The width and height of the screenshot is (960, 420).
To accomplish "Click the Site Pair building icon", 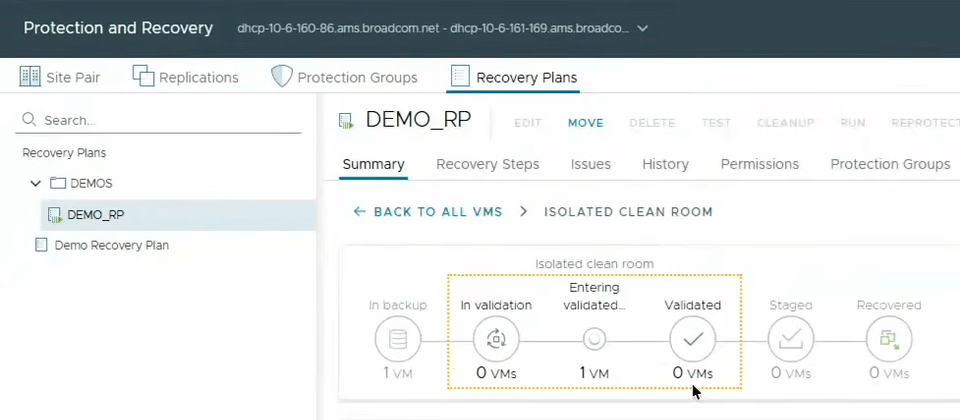I will (x=30, y=77).
